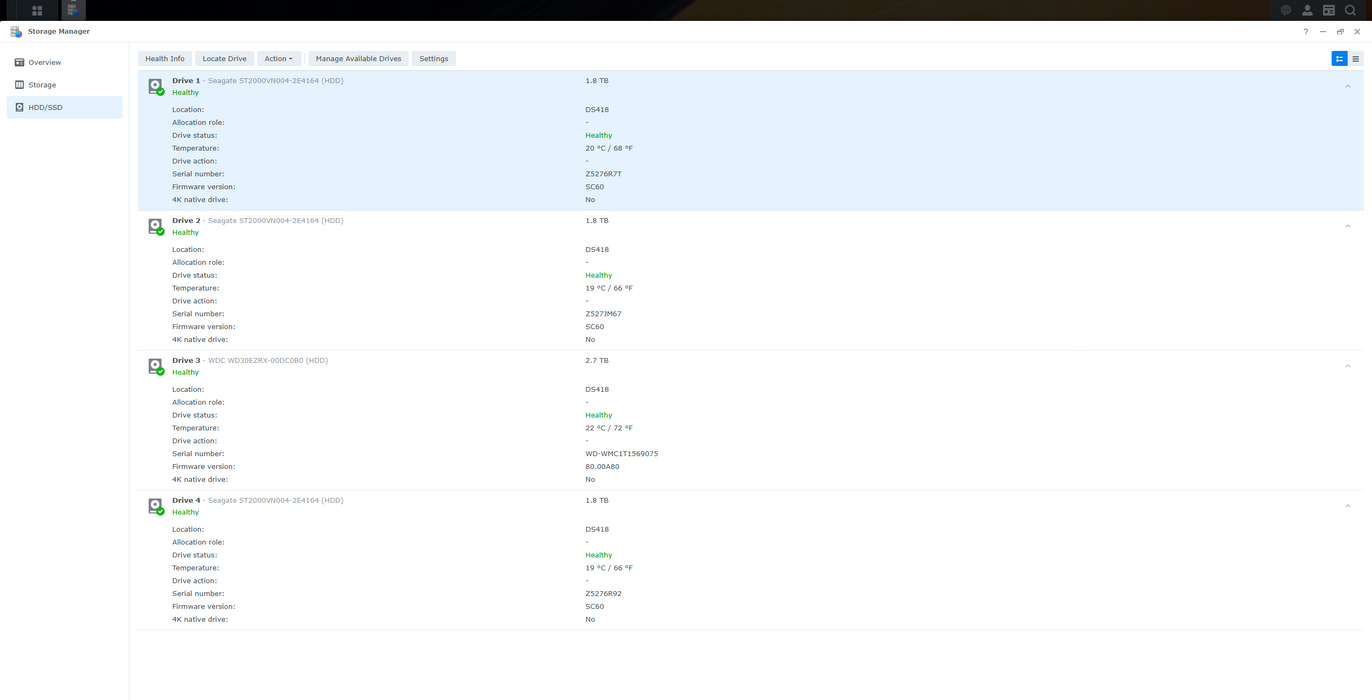Screen dimensions: 1372x700
Task: Go to Overview in the sidebar
Action: tap(44, 62)
